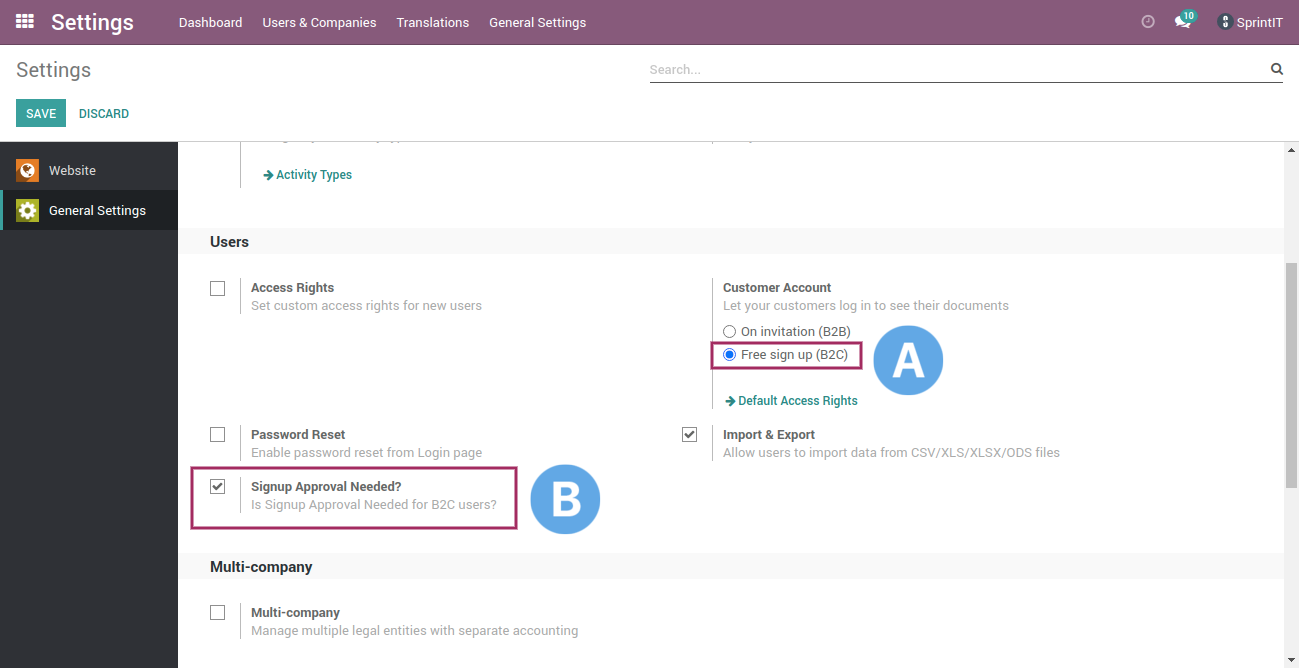Open the Translations menu
This screenshot has height=668, width=1299.
point(432,22)
